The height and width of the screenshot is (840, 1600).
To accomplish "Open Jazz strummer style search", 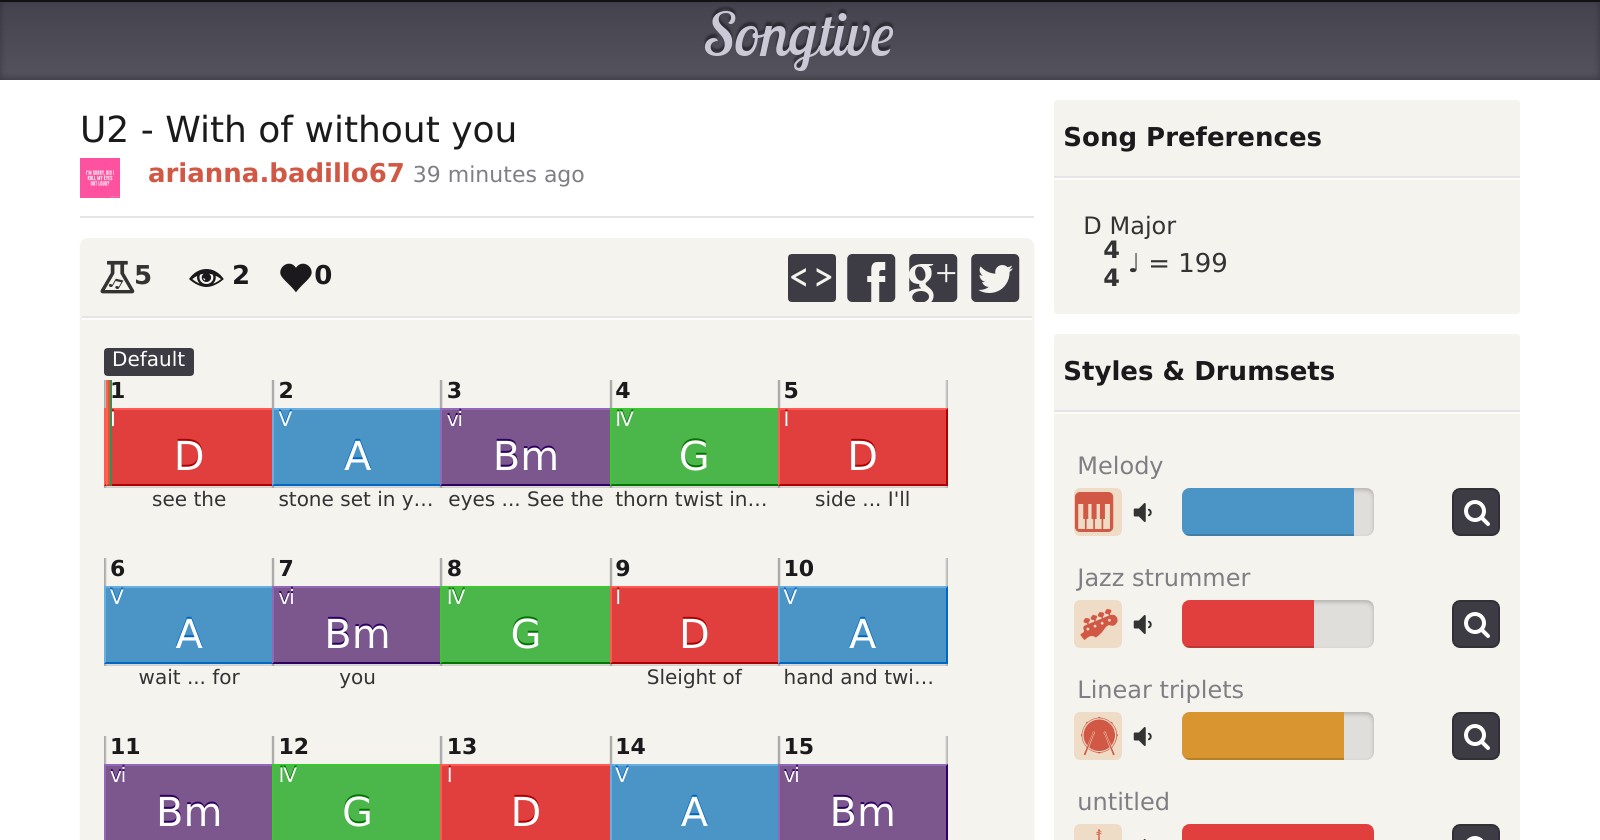I will pos(1475,625).
